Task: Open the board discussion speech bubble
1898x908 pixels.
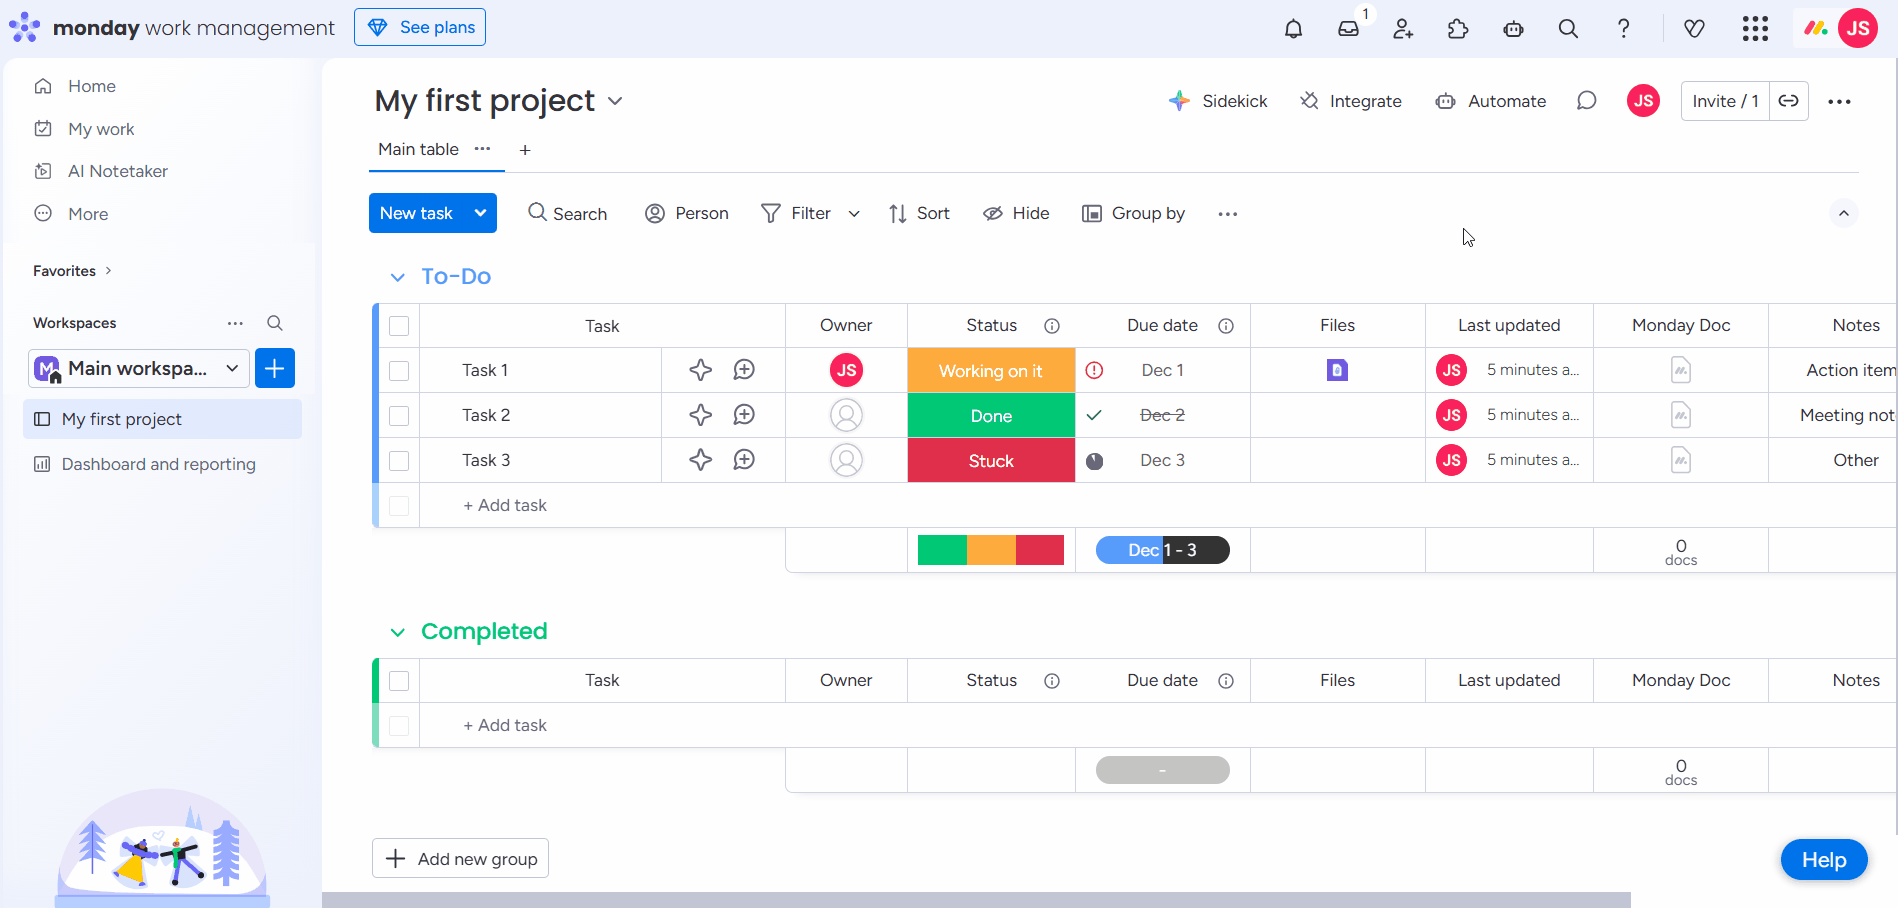Action: pyautogui.click(x=1586, y=101)
